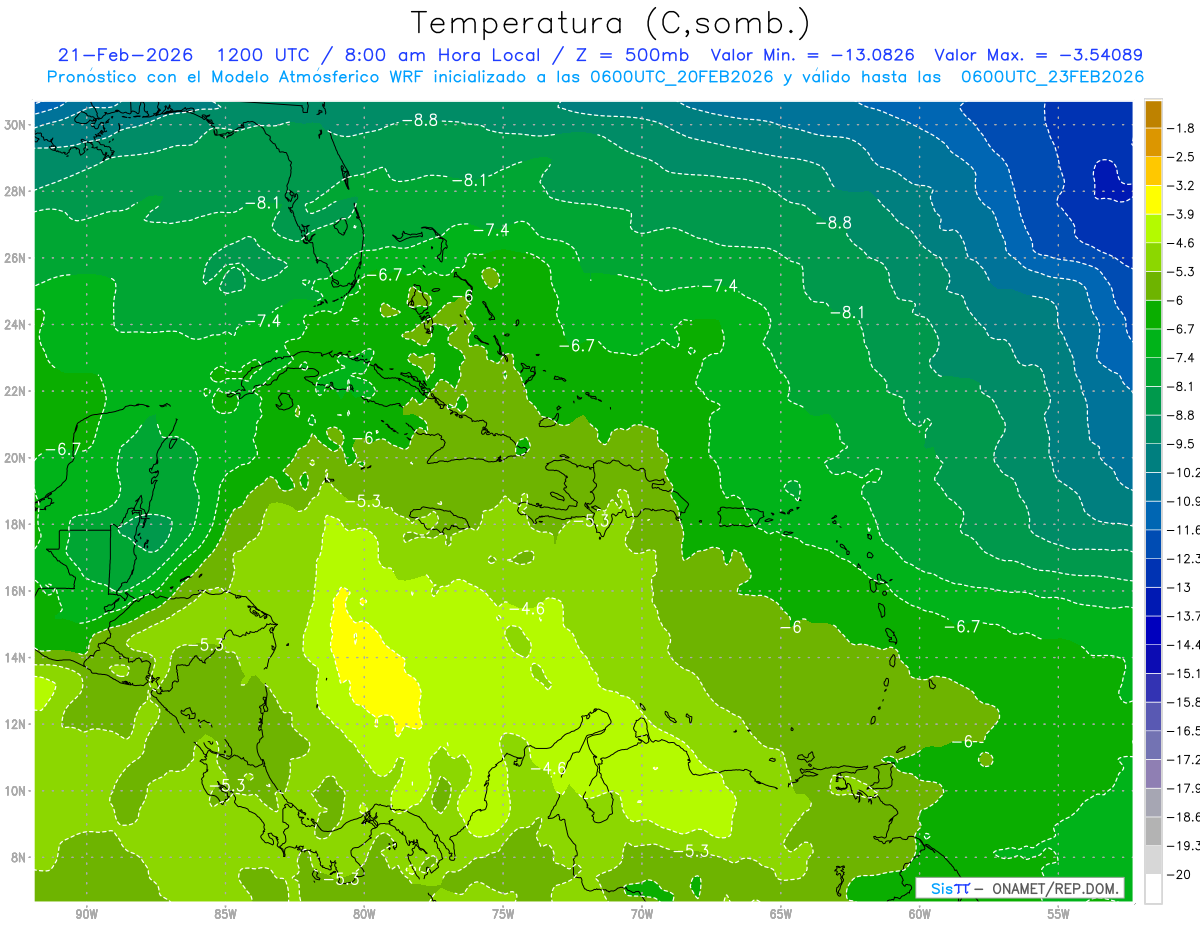Click the "80W" longitude label

[364, 914]
